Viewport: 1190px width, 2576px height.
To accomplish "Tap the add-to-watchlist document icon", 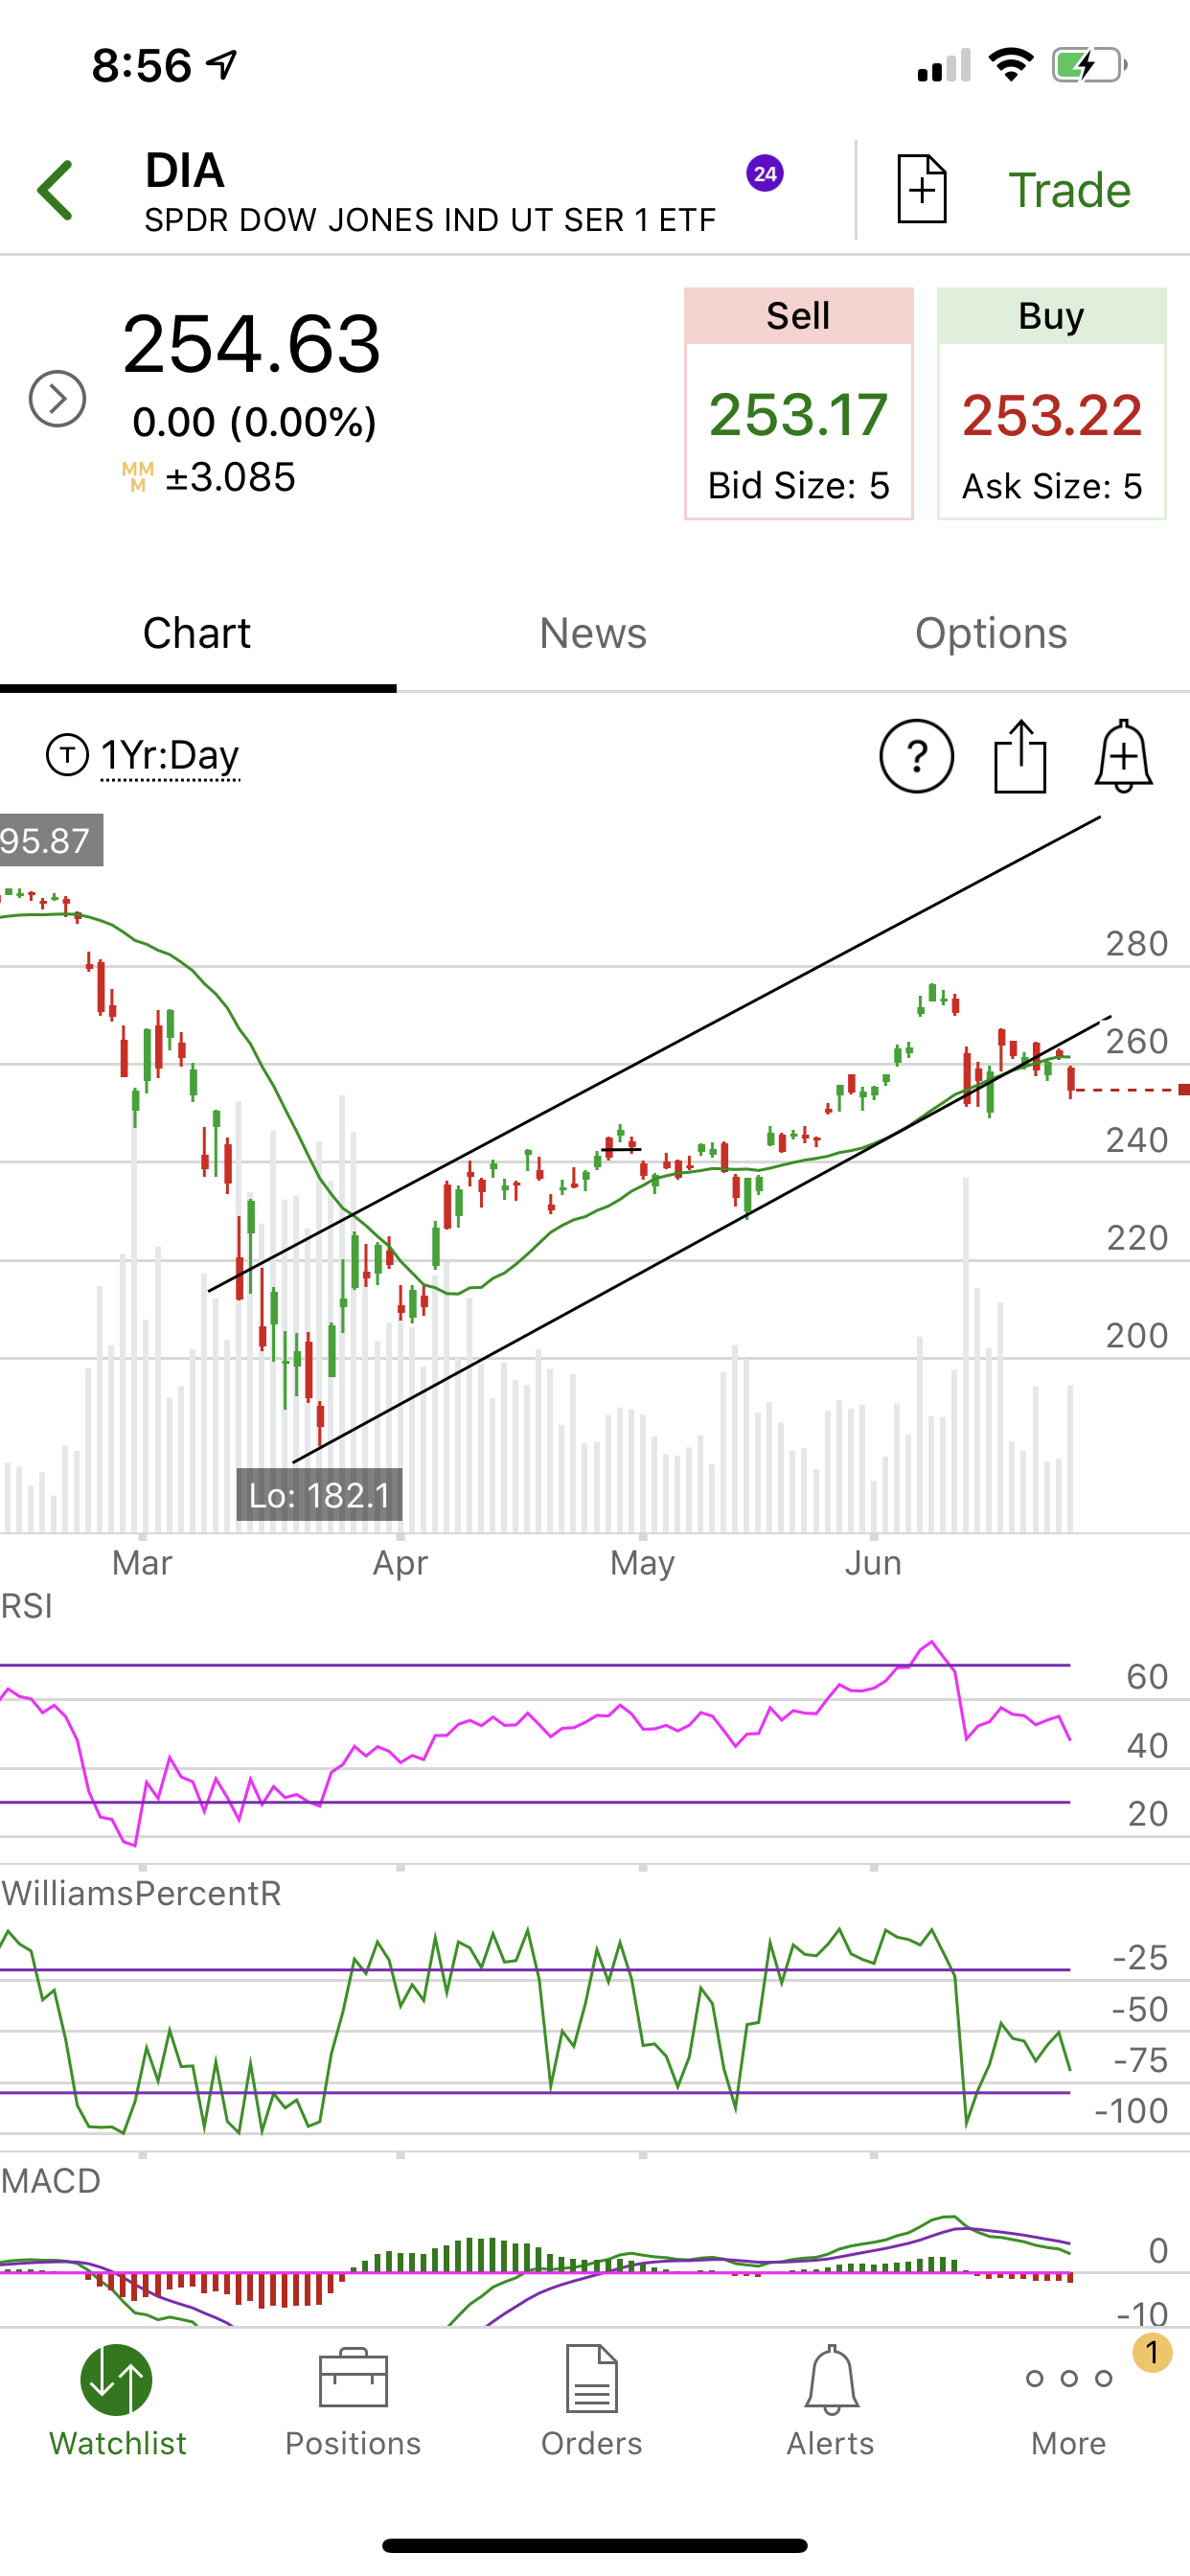I will point(921,189).
